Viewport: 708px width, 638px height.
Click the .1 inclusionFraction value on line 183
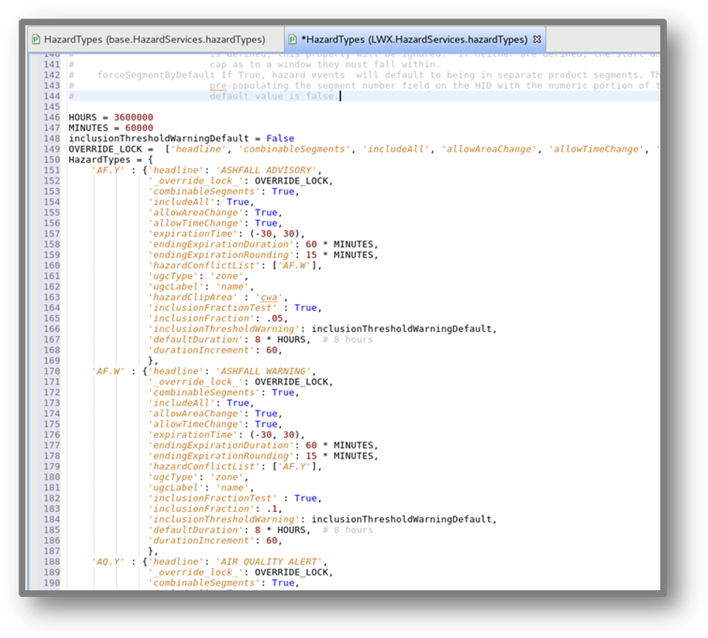coord(272,509)
